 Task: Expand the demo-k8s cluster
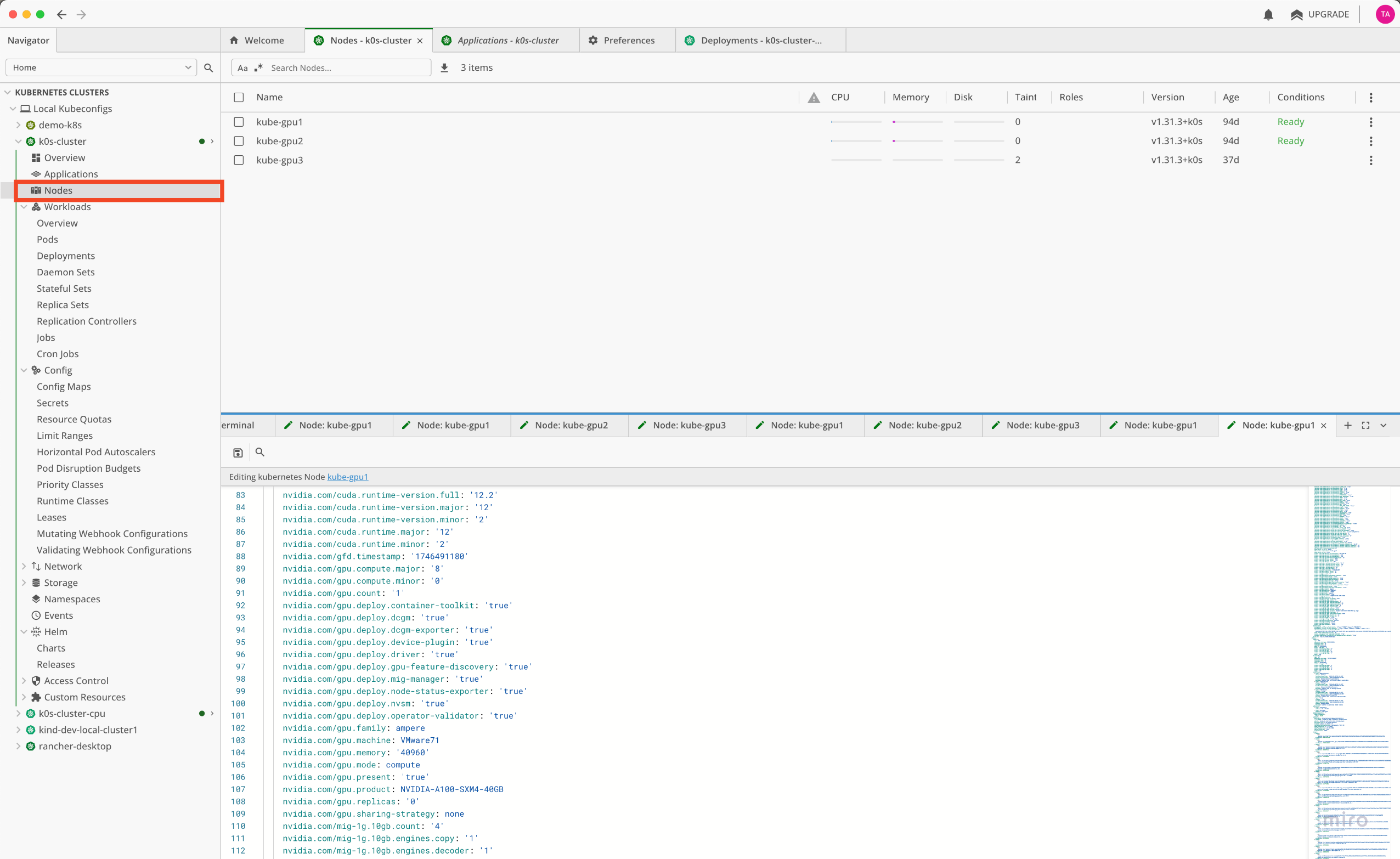[x=18, y=125]
